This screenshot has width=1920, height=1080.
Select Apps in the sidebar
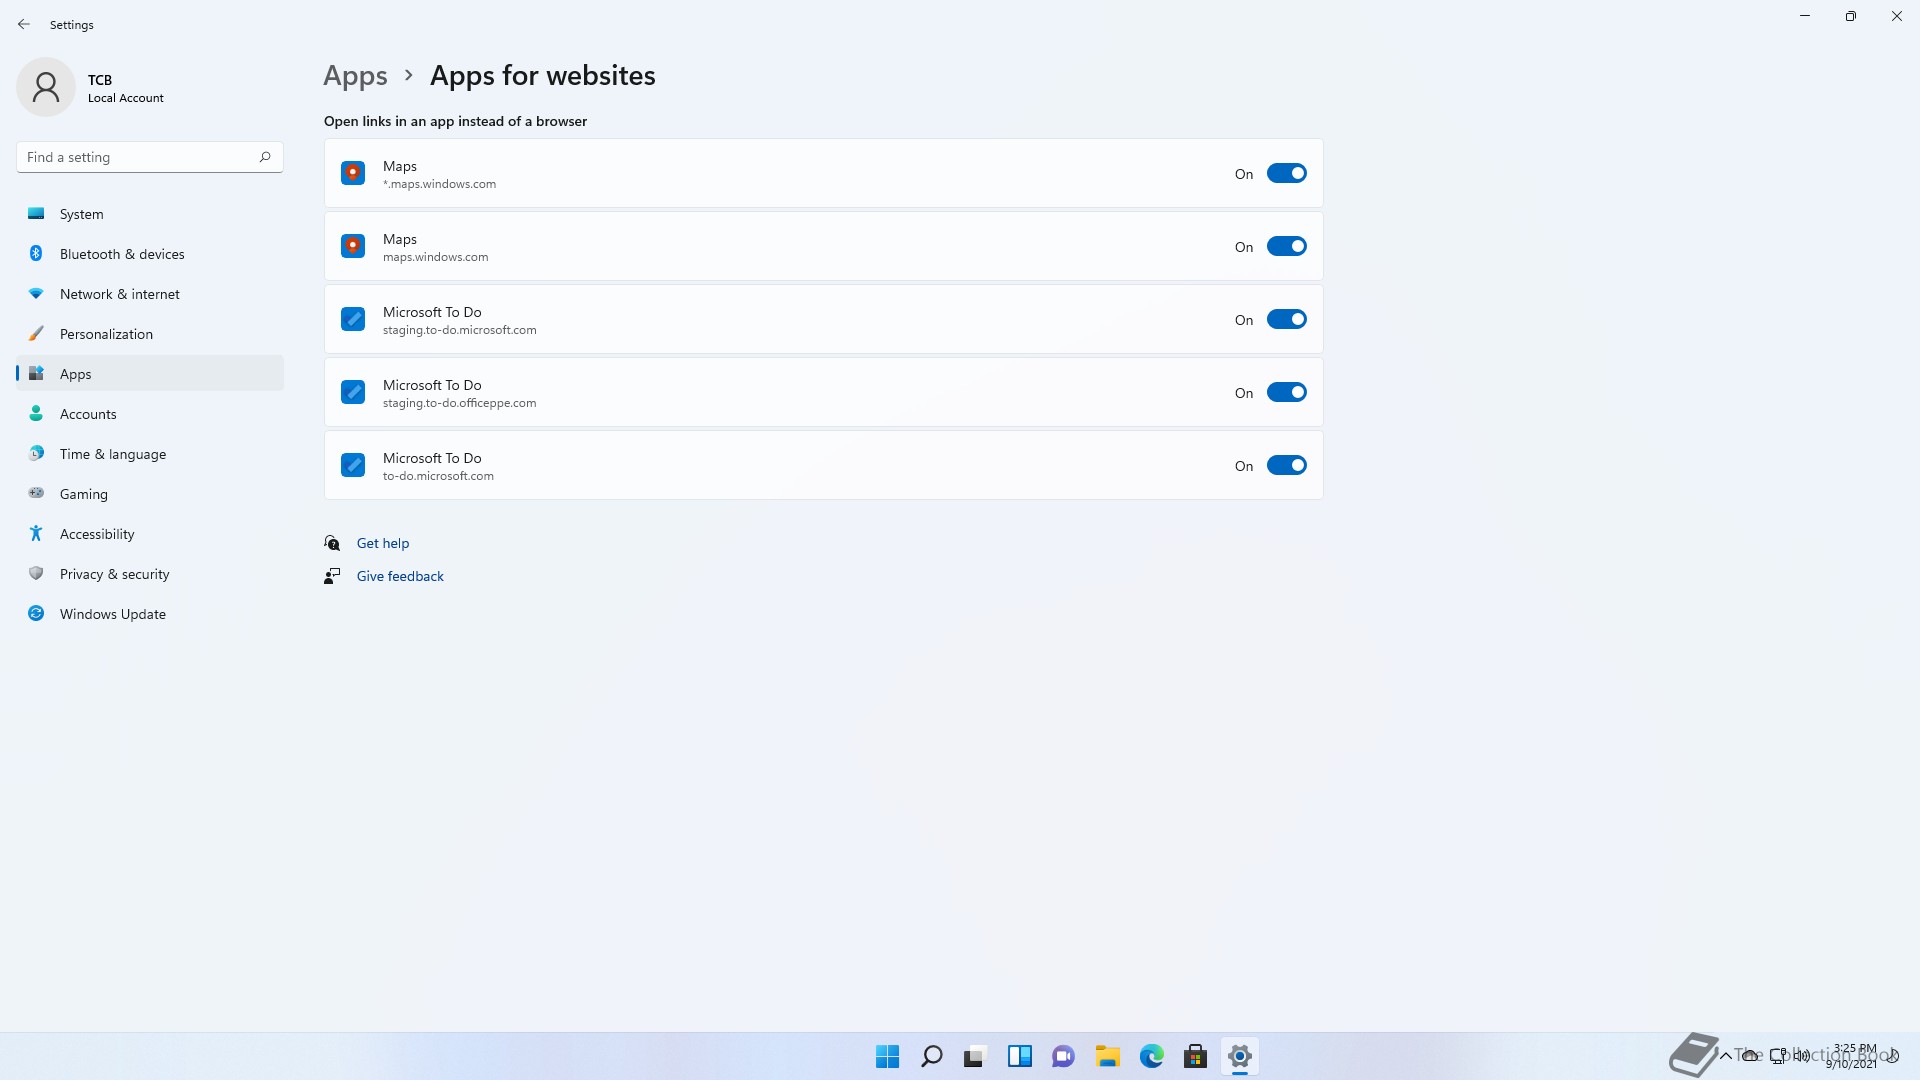pyautogui.click(x=150, y=374)
